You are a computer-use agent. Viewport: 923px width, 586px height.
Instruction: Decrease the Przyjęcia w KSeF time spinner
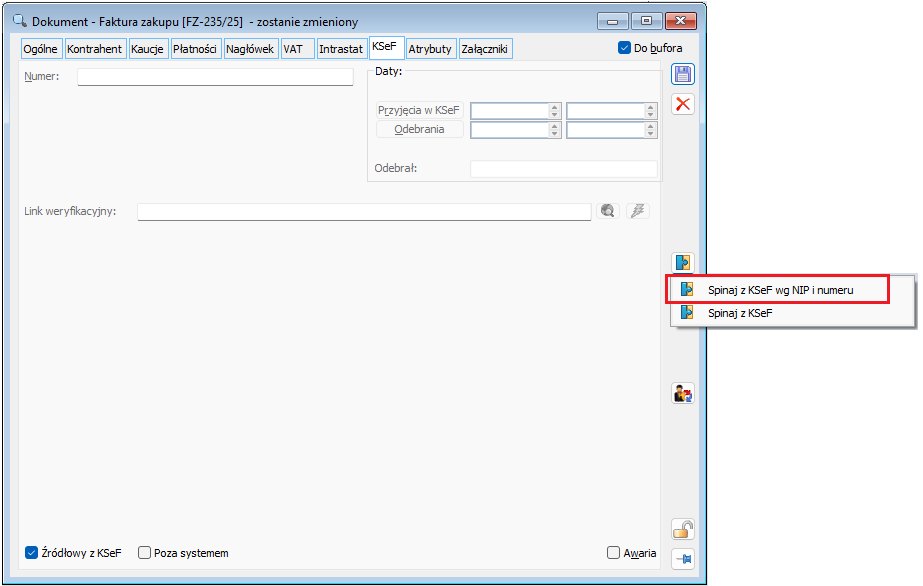650,115
